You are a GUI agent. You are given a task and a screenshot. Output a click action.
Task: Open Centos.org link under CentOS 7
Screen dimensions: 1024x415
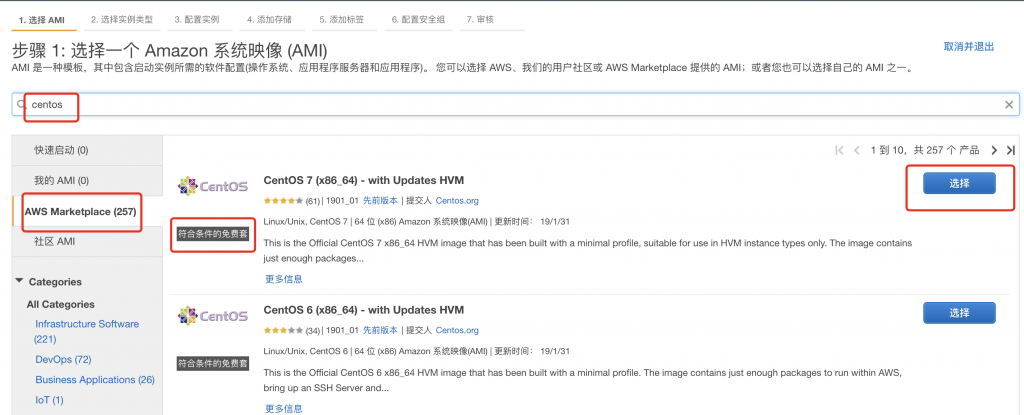457,201
